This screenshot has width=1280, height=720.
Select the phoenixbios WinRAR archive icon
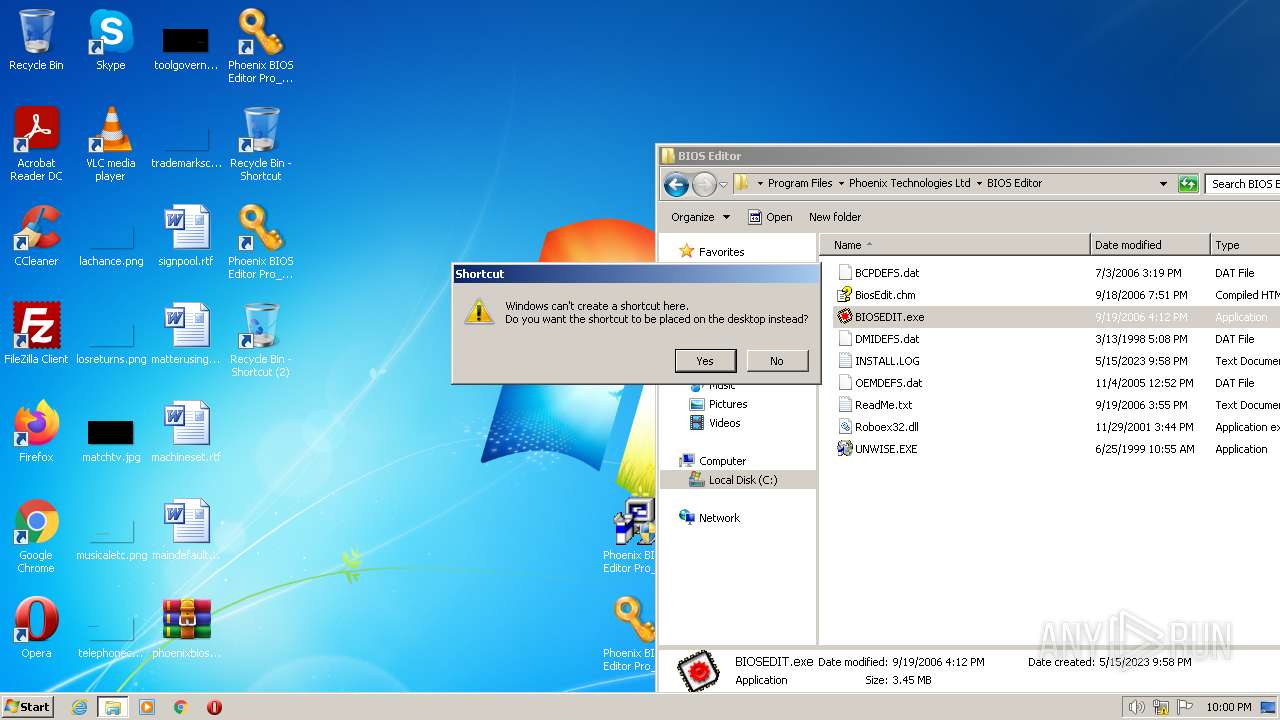186,628
